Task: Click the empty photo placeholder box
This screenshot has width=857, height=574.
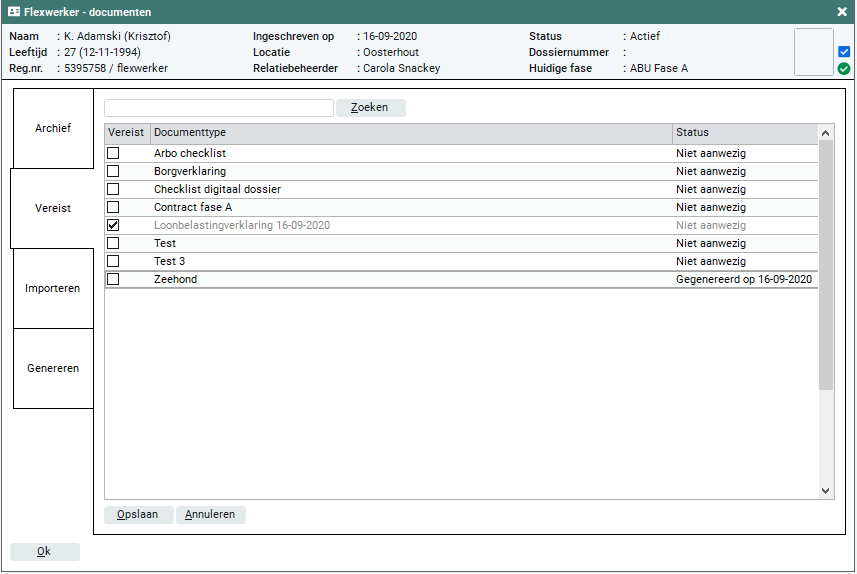Action: (x=813, y=52)
